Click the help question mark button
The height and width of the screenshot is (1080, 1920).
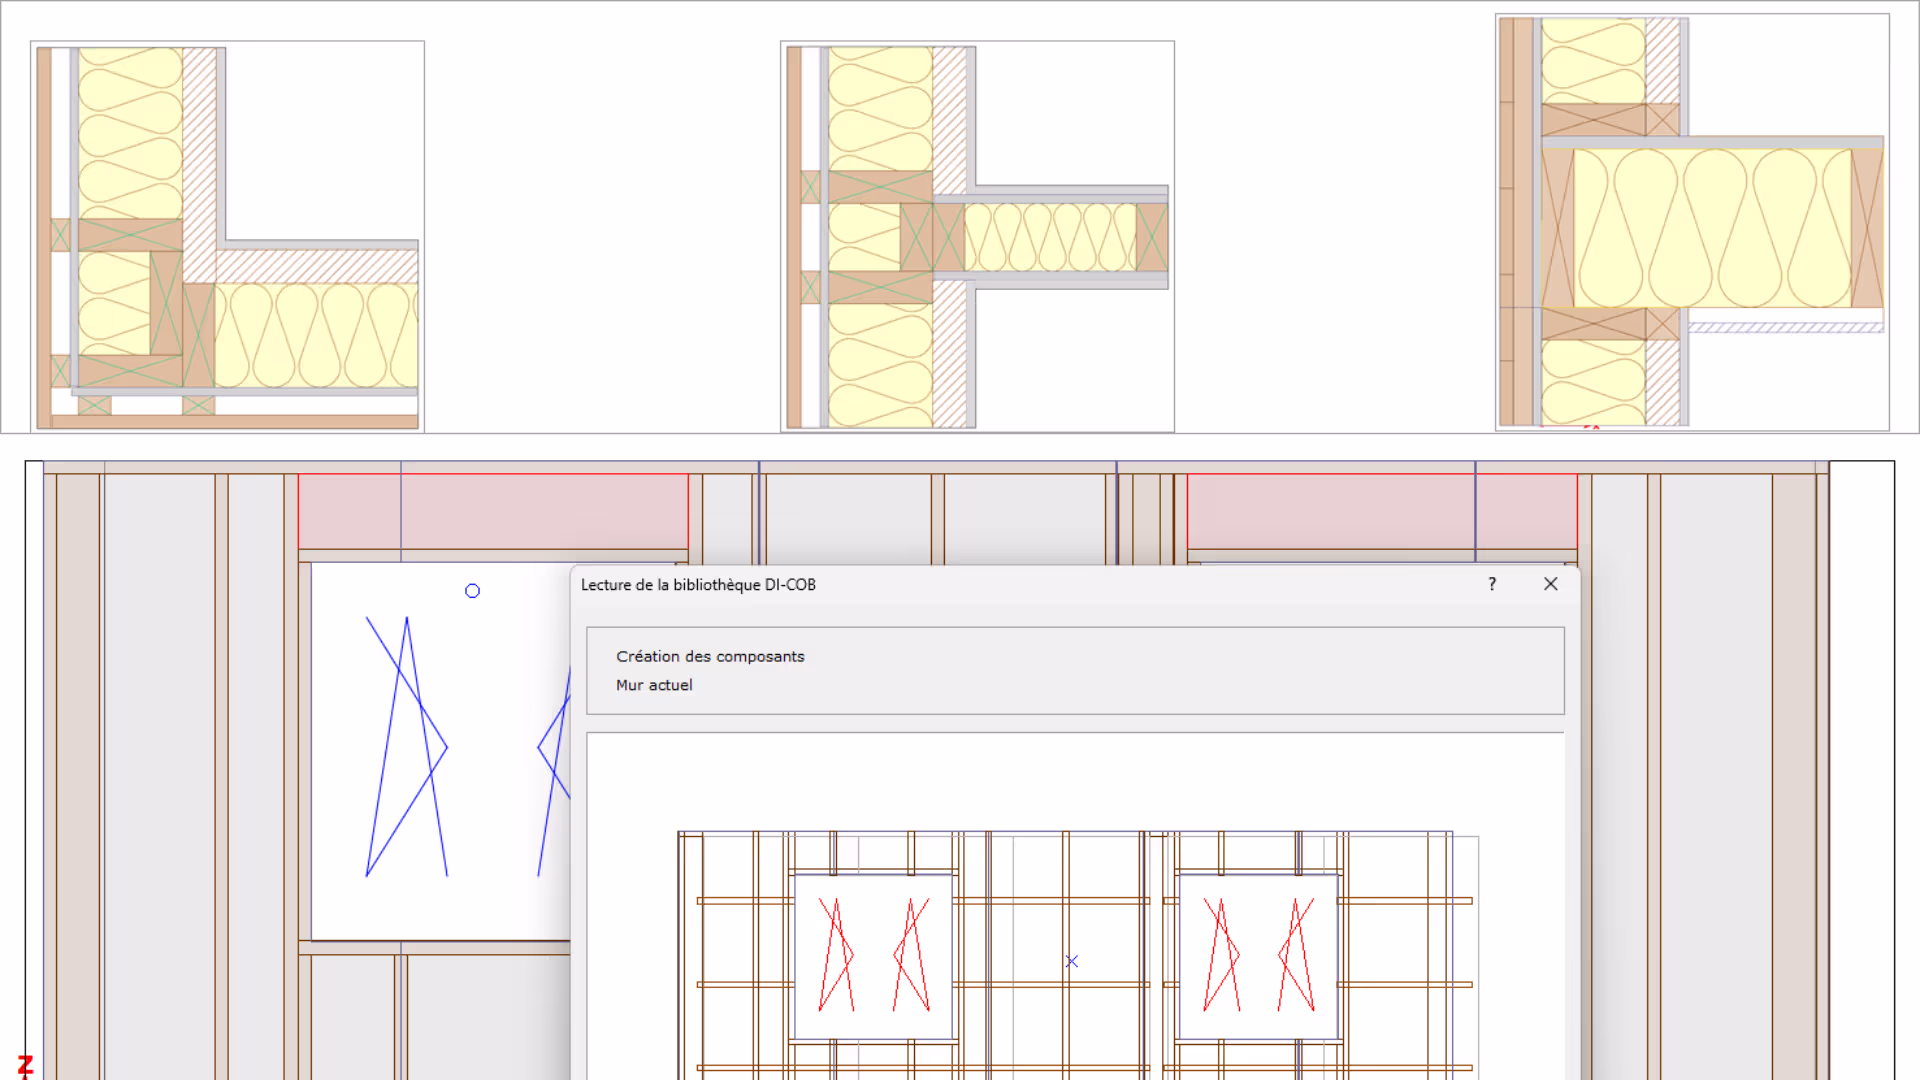1492,584
